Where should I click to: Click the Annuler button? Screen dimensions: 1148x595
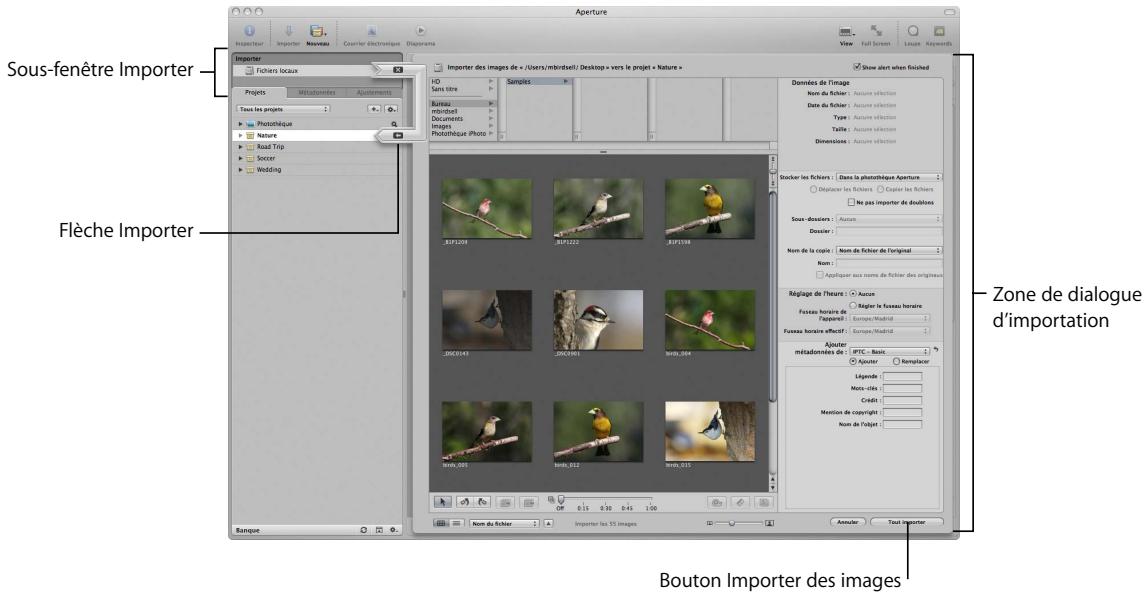pyautogui.click(x=848, y=522)
